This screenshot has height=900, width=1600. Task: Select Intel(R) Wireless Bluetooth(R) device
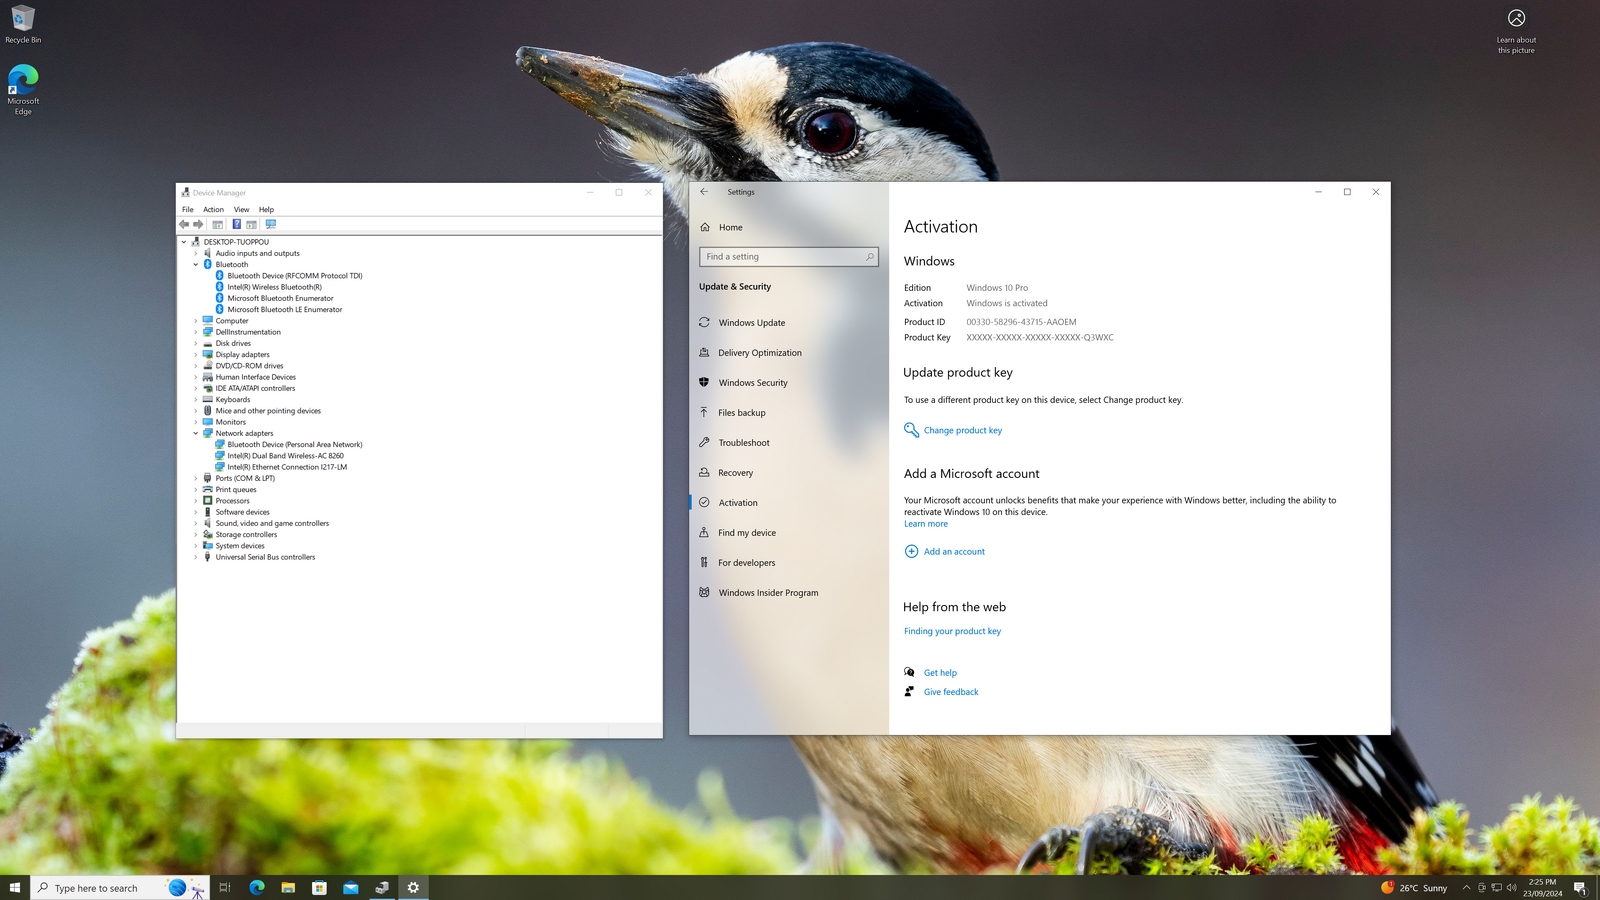(x=274, y=287)
